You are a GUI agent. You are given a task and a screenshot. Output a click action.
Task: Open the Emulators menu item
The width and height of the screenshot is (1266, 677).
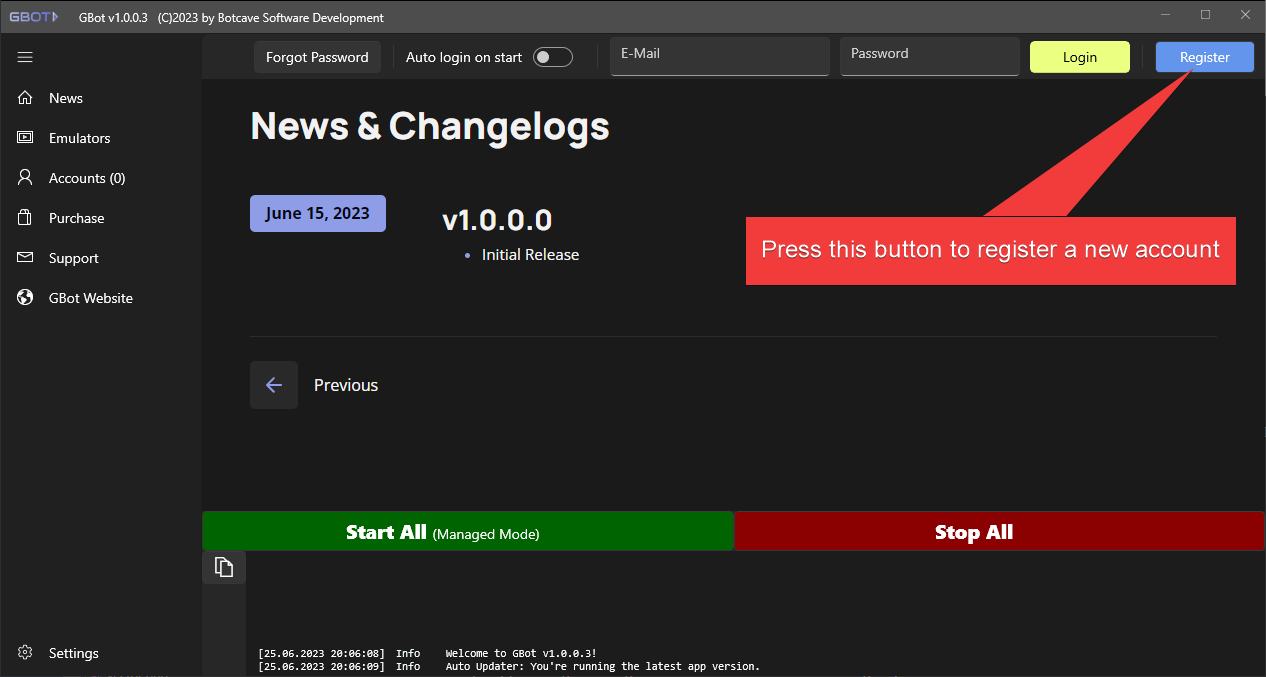pyautogui.click(x=80, y=138)
